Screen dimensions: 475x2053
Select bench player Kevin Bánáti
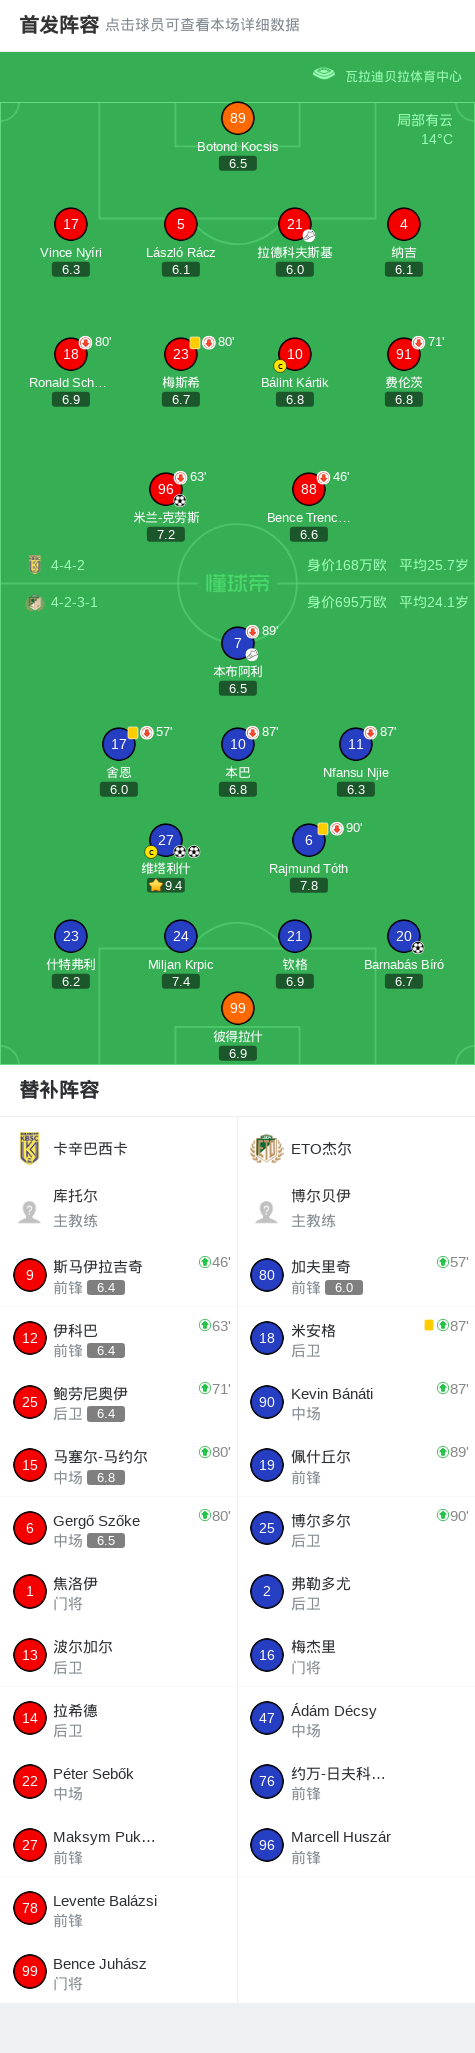tap(356, 1402)
